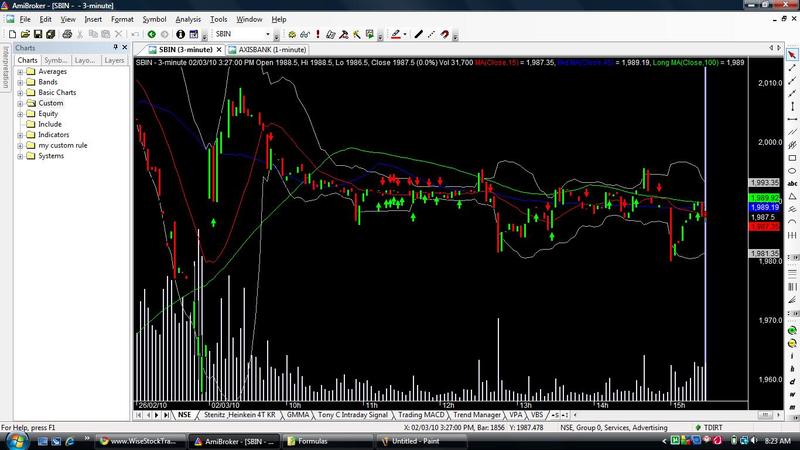Screen dimensions: 800x450
Task: Select the Trend Manager sheet tab
Action: point(477,415)
